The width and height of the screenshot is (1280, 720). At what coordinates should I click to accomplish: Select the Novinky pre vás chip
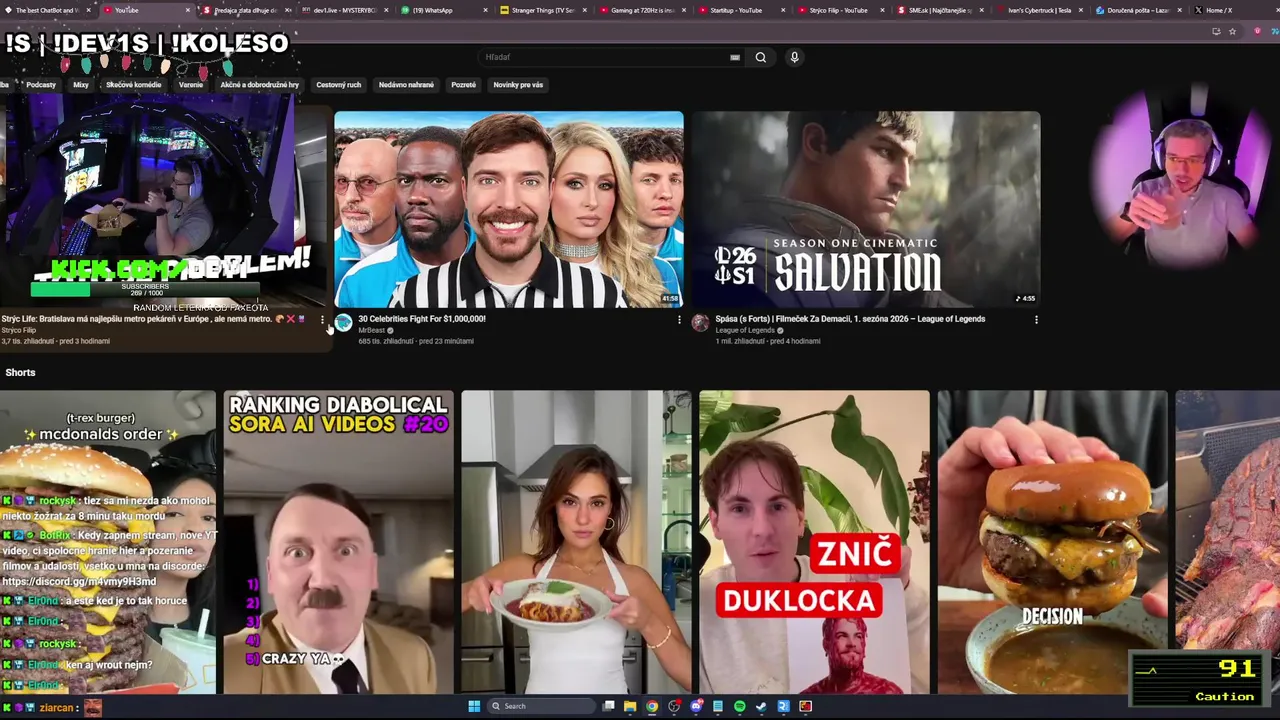pyautogui.click(x=518, y=85)
